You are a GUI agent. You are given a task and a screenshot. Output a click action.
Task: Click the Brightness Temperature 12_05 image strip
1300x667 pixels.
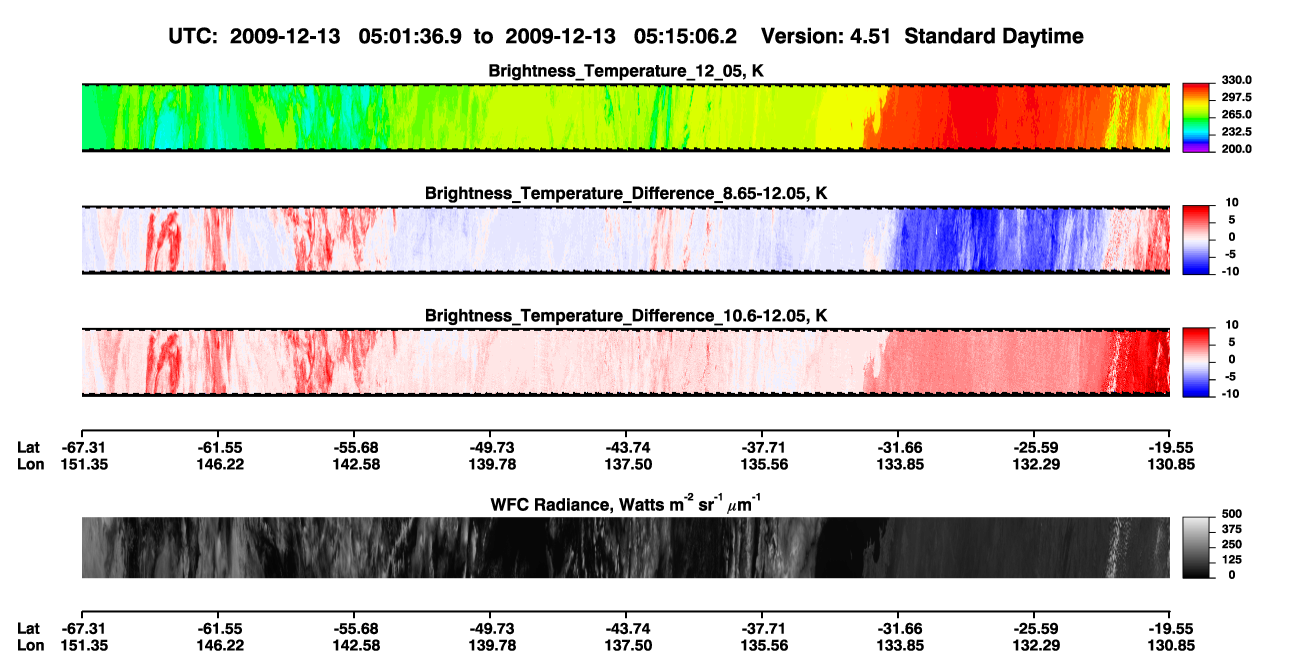tap(625, 117)
